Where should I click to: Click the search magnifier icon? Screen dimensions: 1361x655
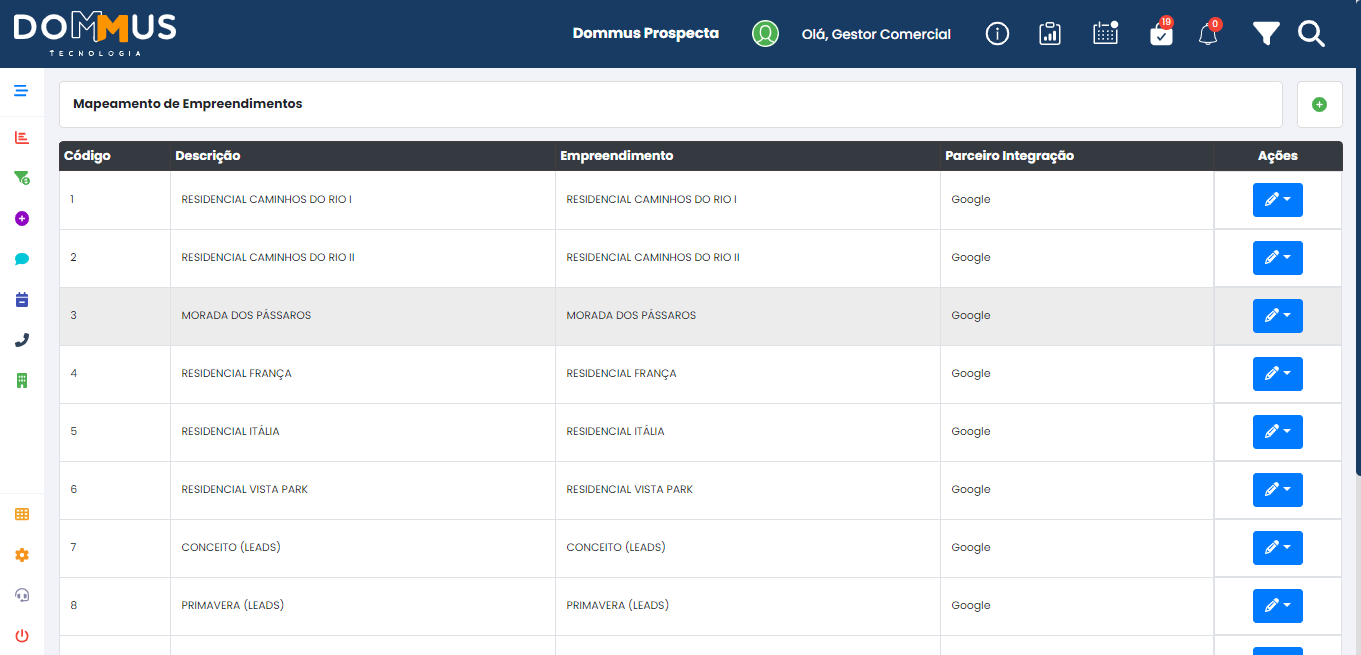click(x=1311, y=34)
